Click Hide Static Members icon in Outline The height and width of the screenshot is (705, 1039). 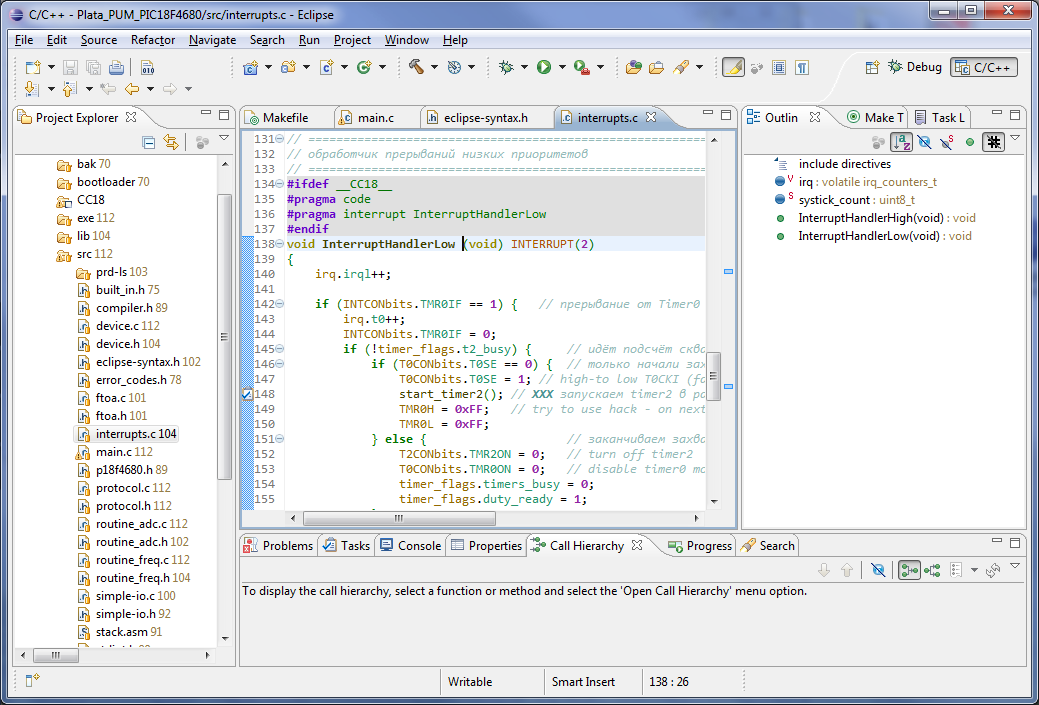click(x=945, y=142)
